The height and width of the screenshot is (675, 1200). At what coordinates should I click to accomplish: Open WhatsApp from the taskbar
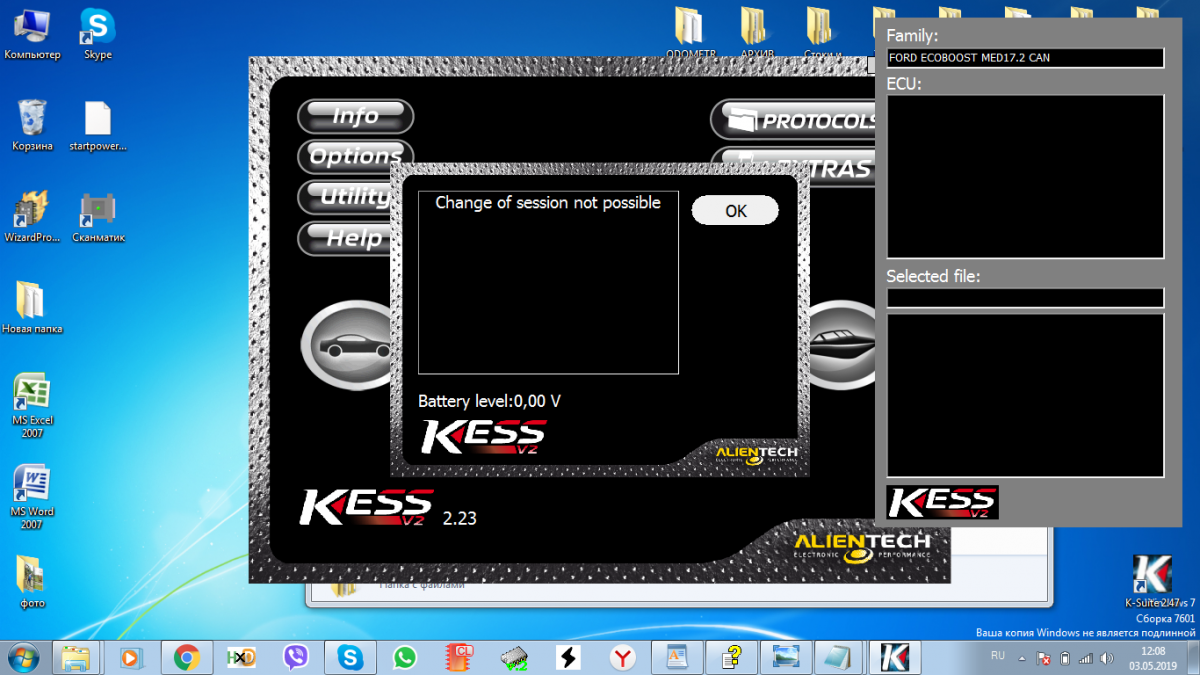(x=405, y=657)
